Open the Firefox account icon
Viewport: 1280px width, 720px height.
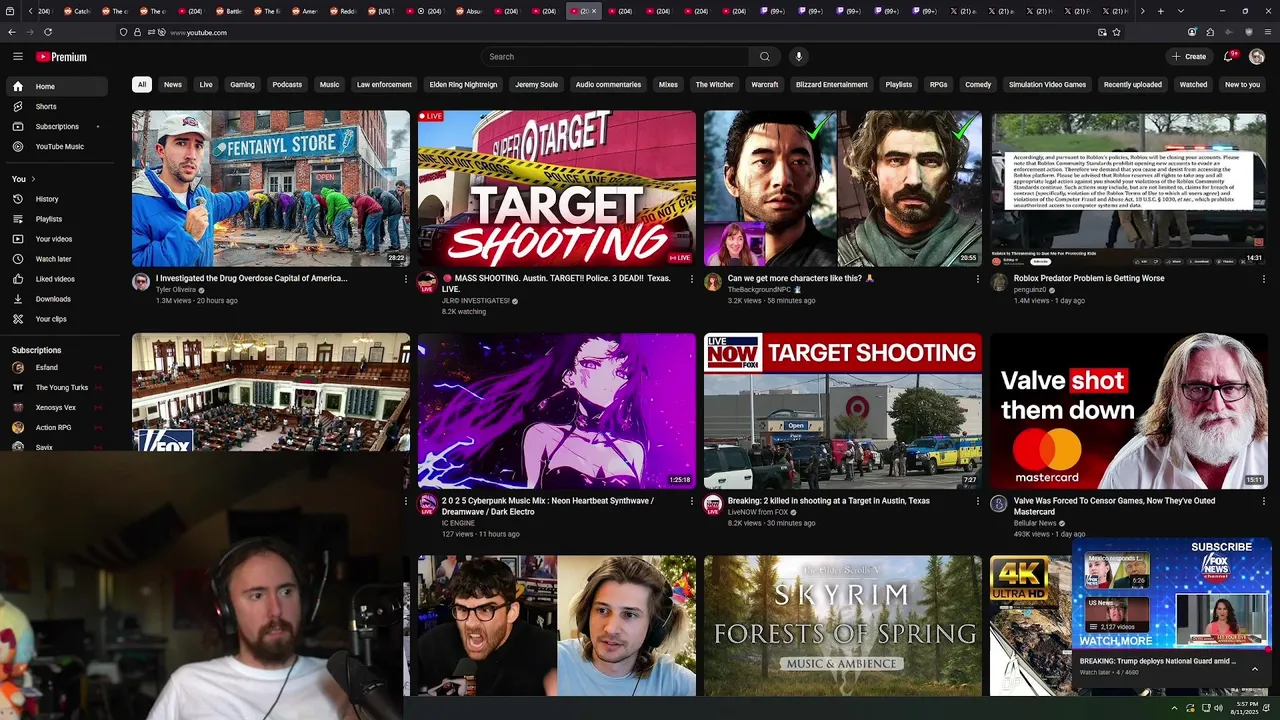click(x=1192, y=32)
